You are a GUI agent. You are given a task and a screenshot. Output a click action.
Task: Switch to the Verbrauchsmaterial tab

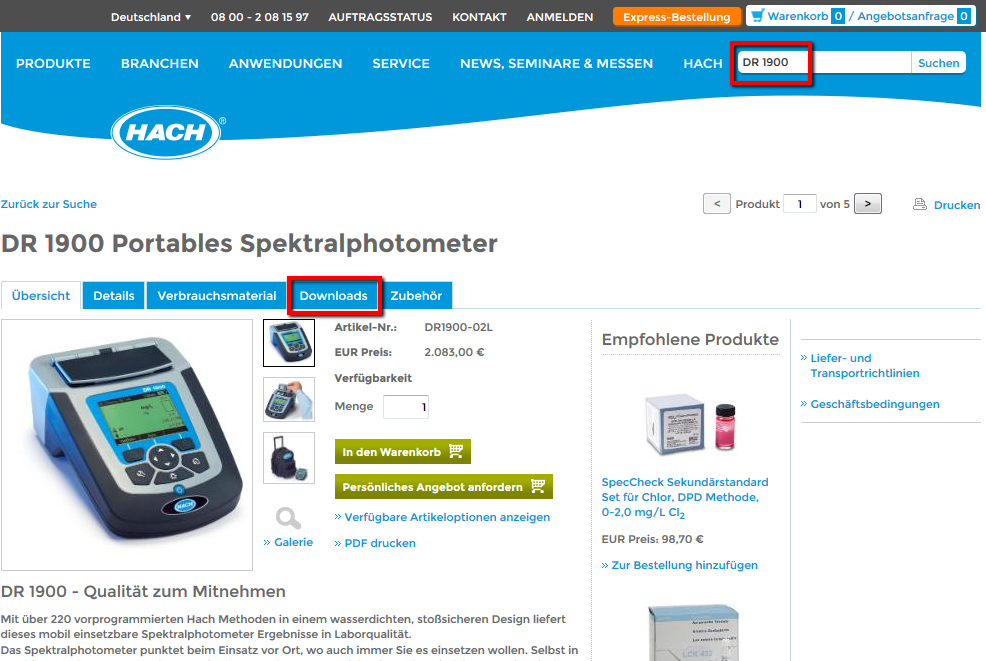coord(217,296)
